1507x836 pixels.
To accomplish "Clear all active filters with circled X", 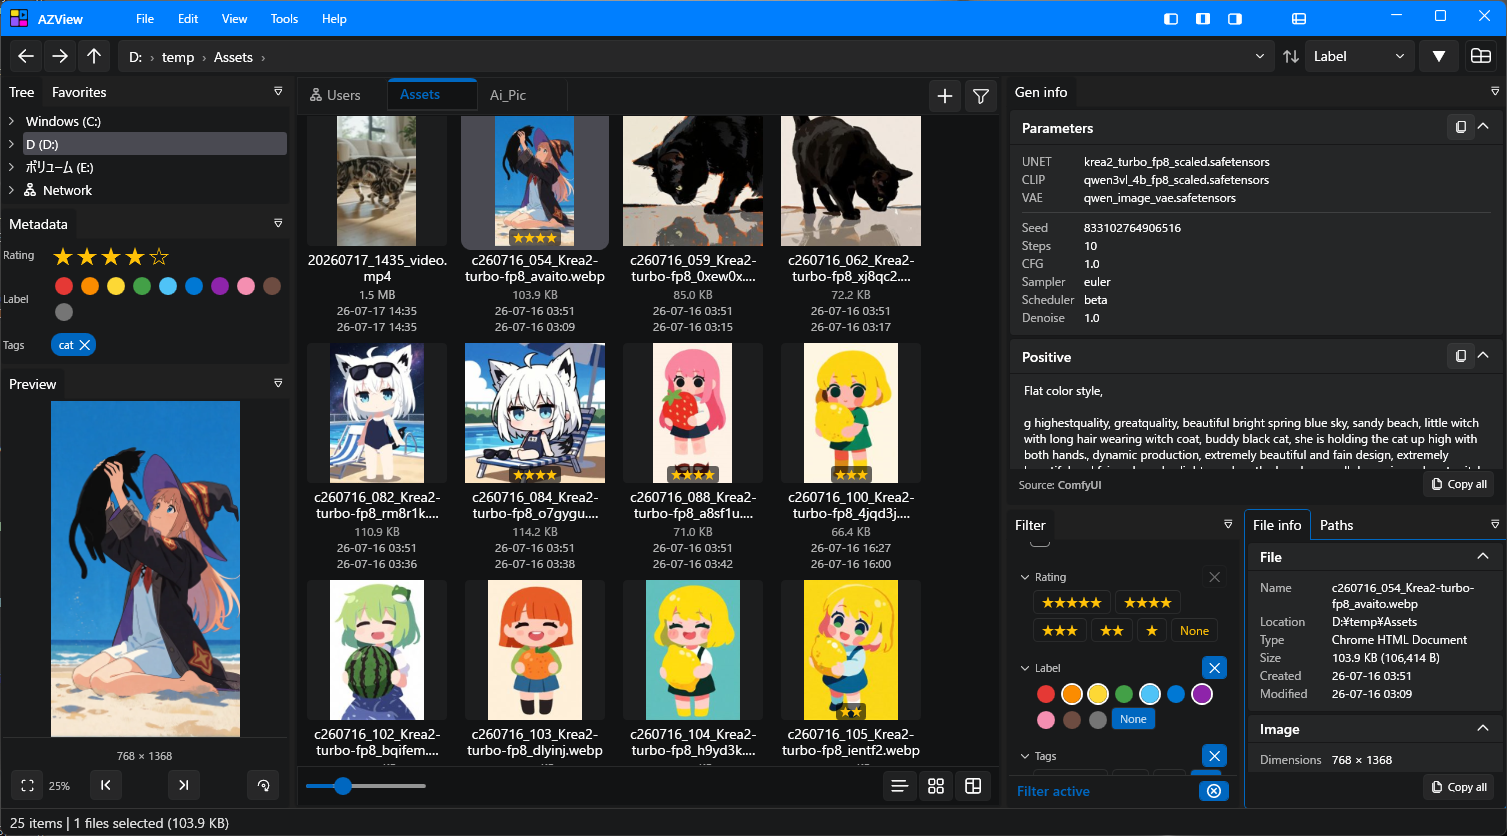I will pyautogui.click(x=1213, y=791).
